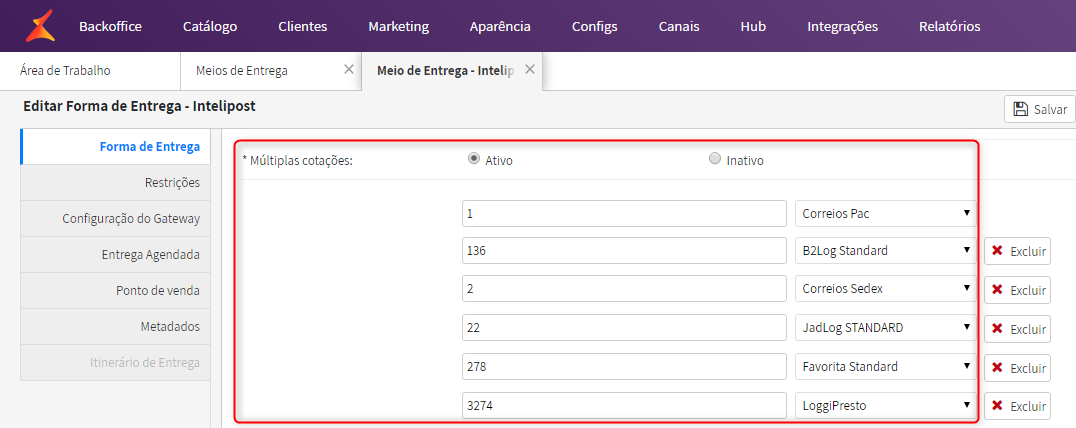Close the Meio de Entrega - Intelipost tab
Image resolution: width=1076 pixels, height=428 pixels.
click(x=529, y=69)
